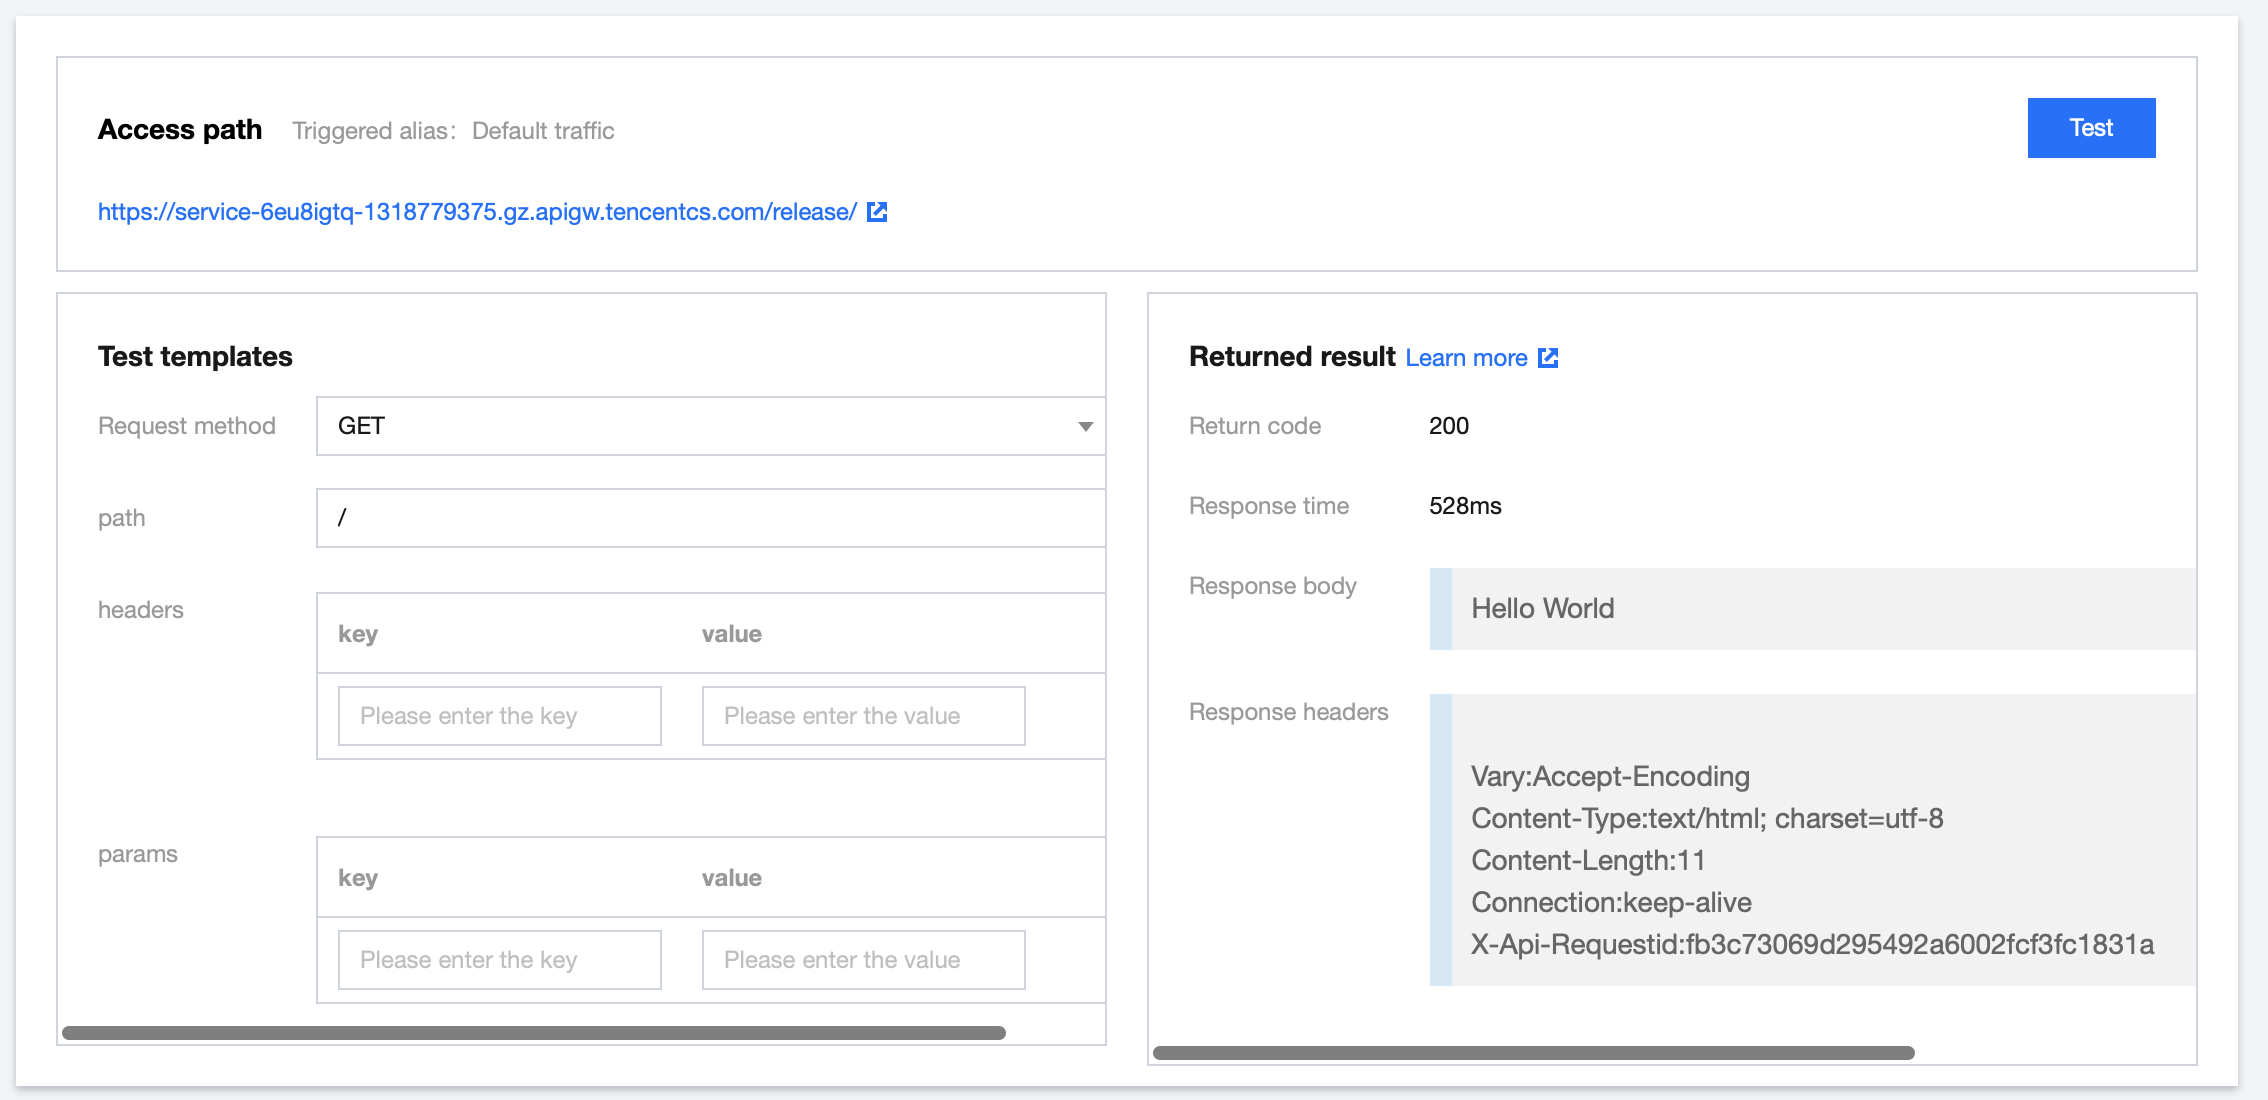
Task: Click the Test templates horizontal scrollbar
Action: tap(533, 1033)
